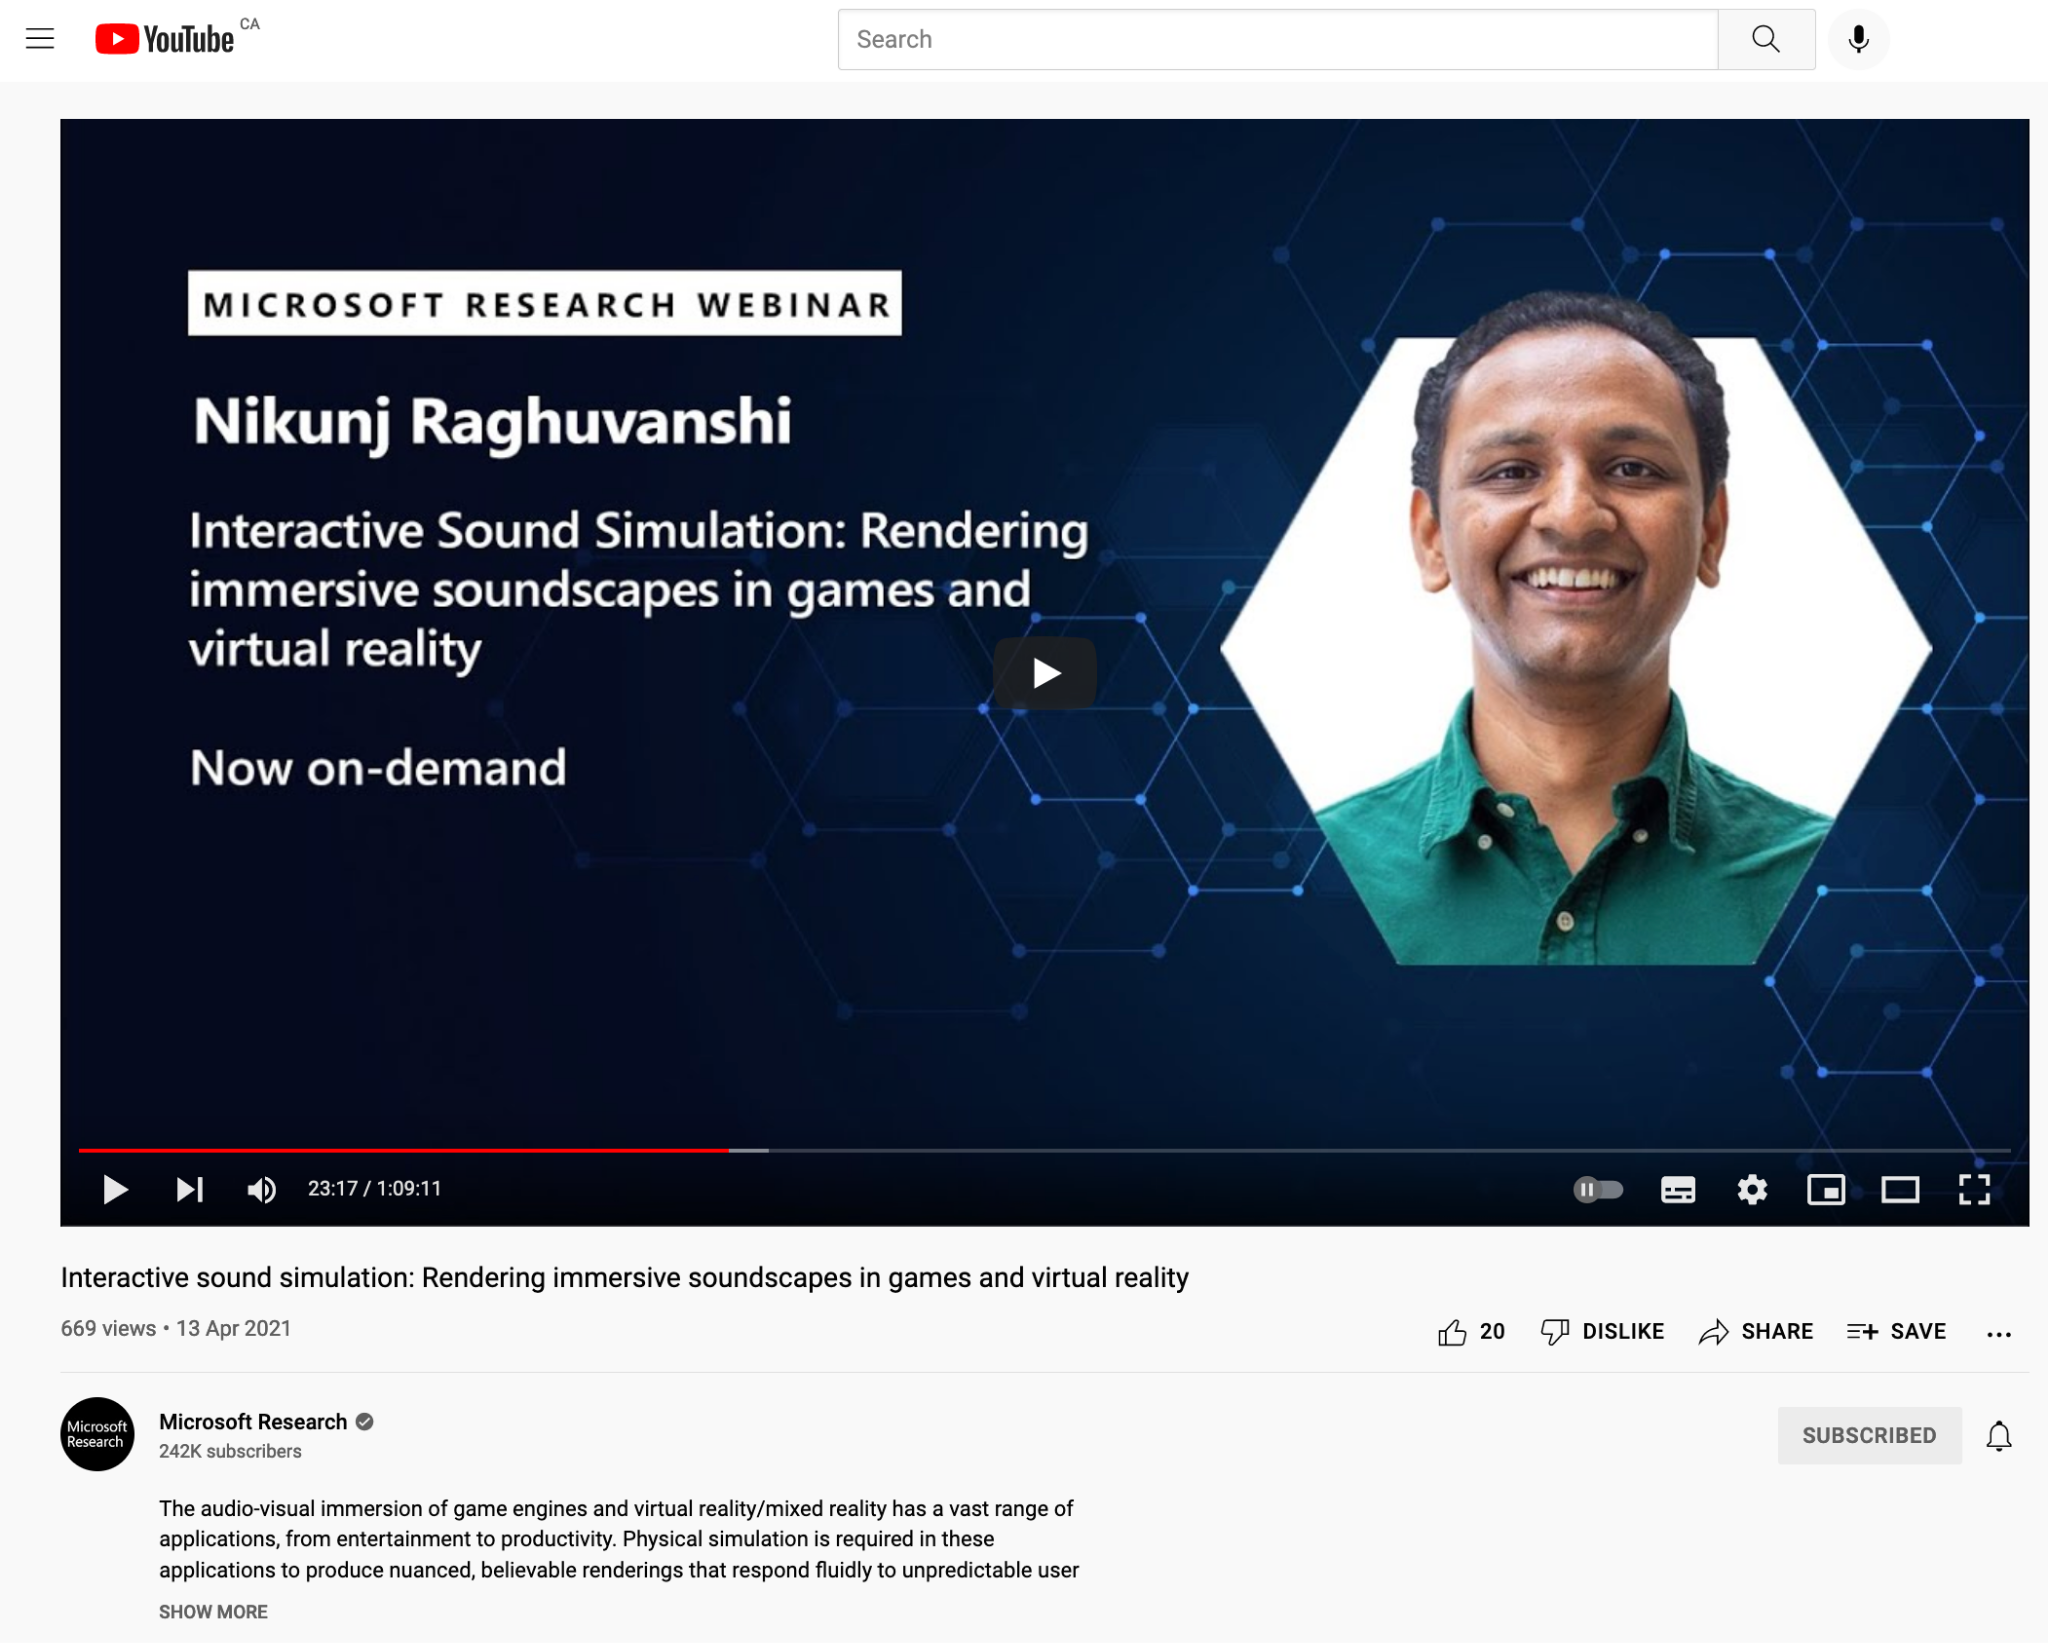2048x1643 pixels.
Task: Click the SHARE button
Action: [1755, 1332]
